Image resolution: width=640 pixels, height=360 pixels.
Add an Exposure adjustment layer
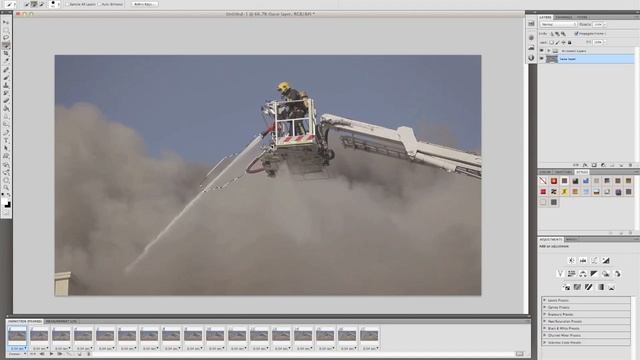[606, 260]
